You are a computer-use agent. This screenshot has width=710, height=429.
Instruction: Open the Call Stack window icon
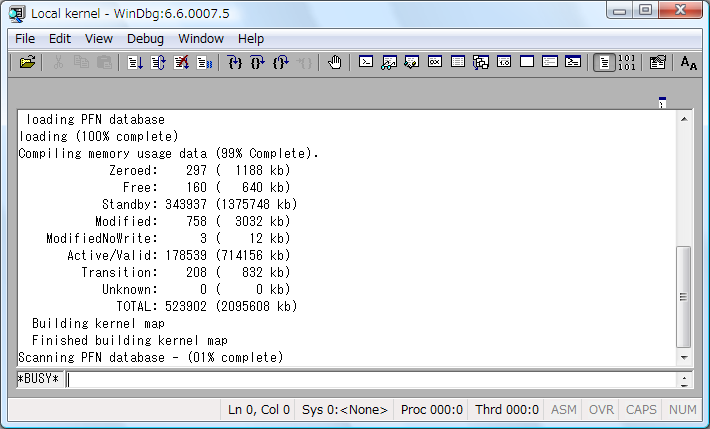click(481, 62)
